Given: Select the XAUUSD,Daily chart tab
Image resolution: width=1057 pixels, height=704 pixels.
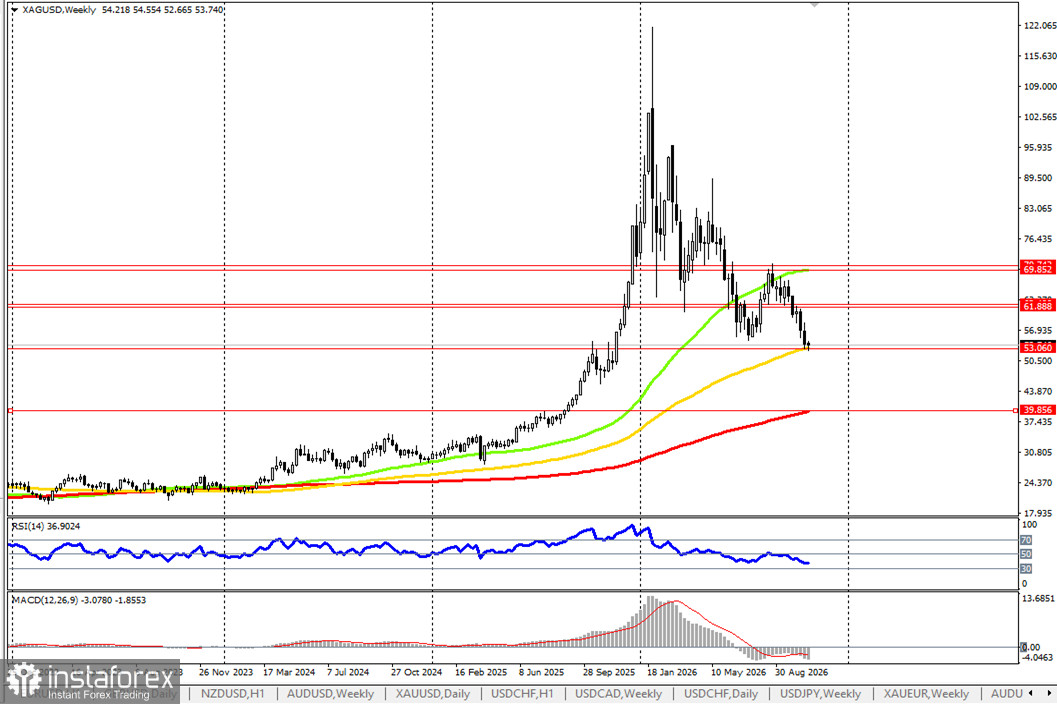Looking at the screenshot, I should click(433, 693).
